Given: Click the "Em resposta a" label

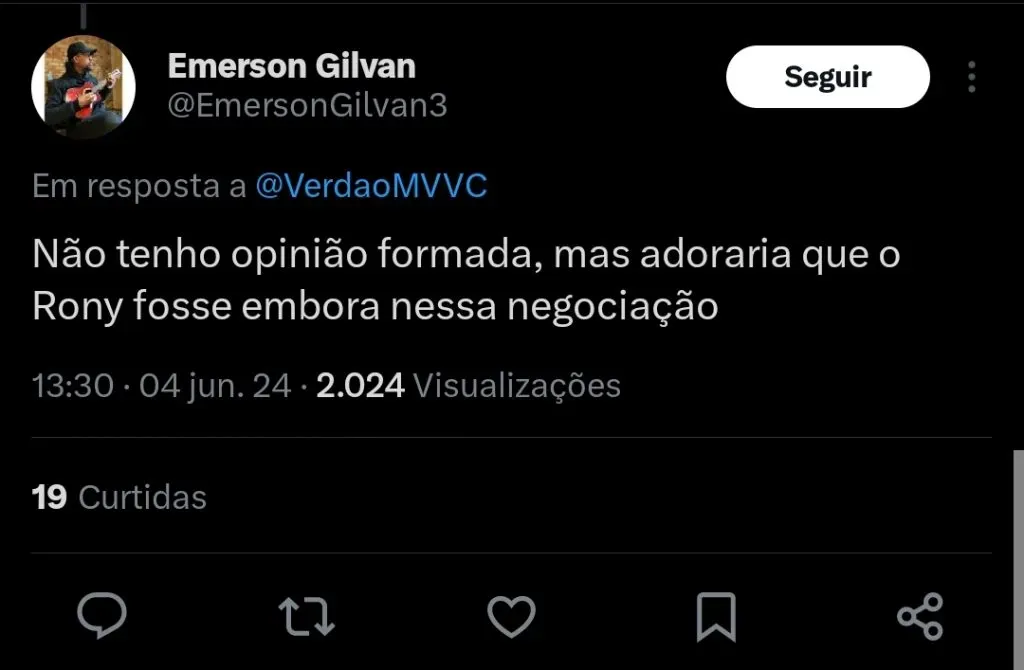Looking at the screenshot, I should coord(139,187).
